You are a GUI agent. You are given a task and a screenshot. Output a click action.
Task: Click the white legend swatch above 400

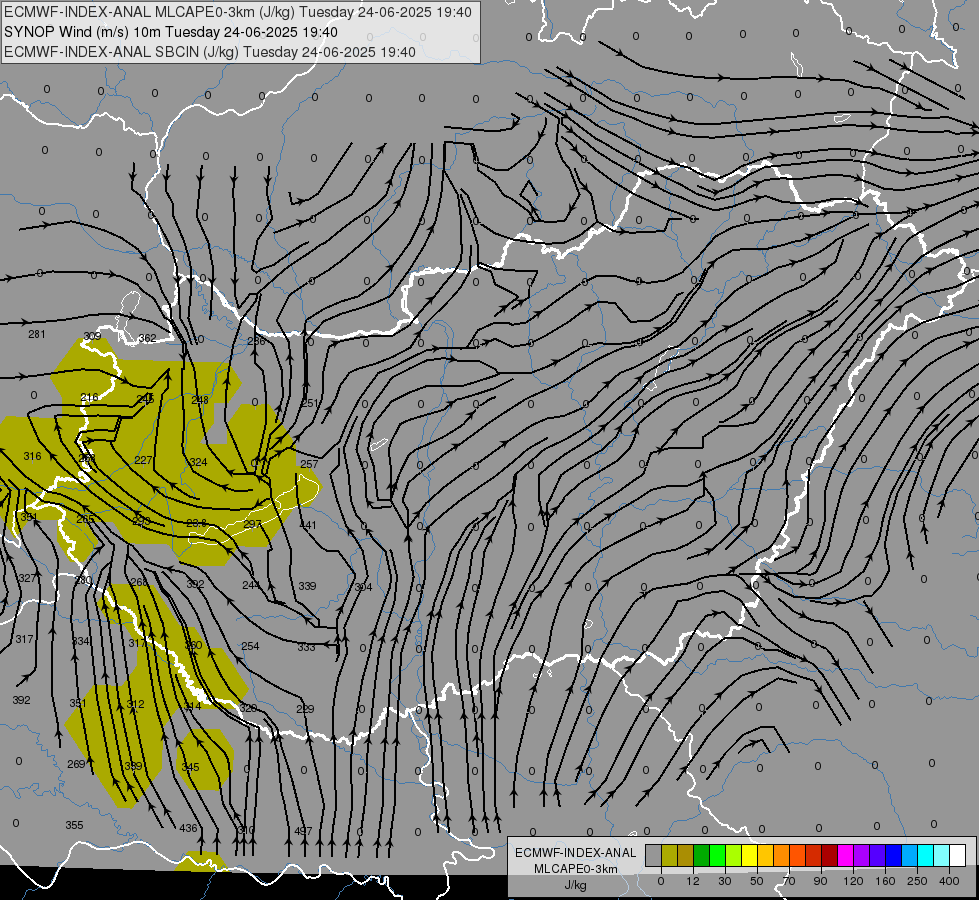pyautogui.click(x=958, y=855)
